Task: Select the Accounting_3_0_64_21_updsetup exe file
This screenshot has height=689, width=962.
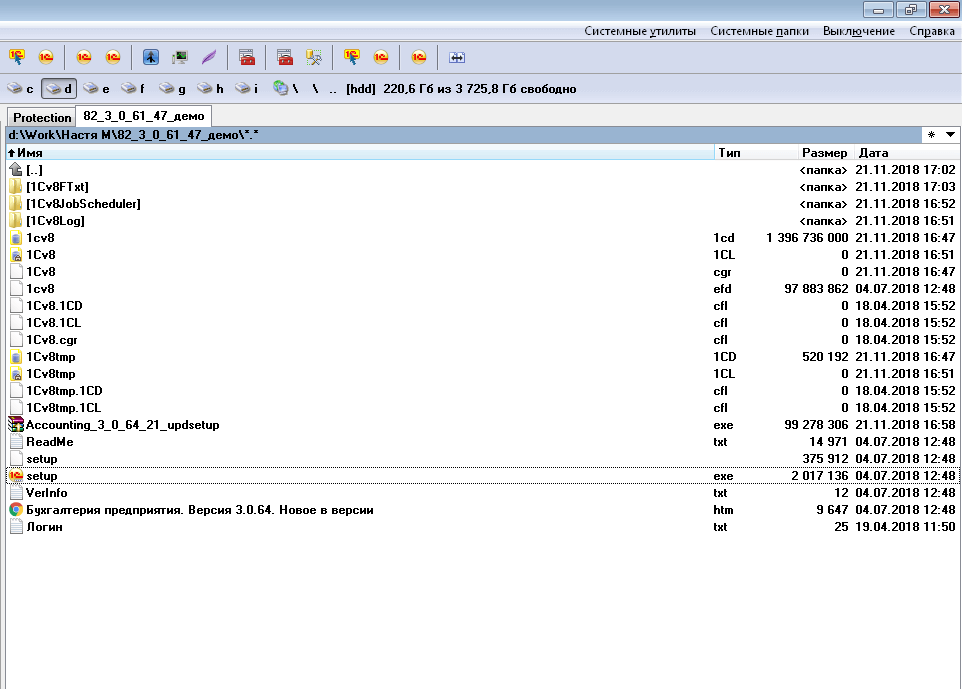Action: pos(482,425)
